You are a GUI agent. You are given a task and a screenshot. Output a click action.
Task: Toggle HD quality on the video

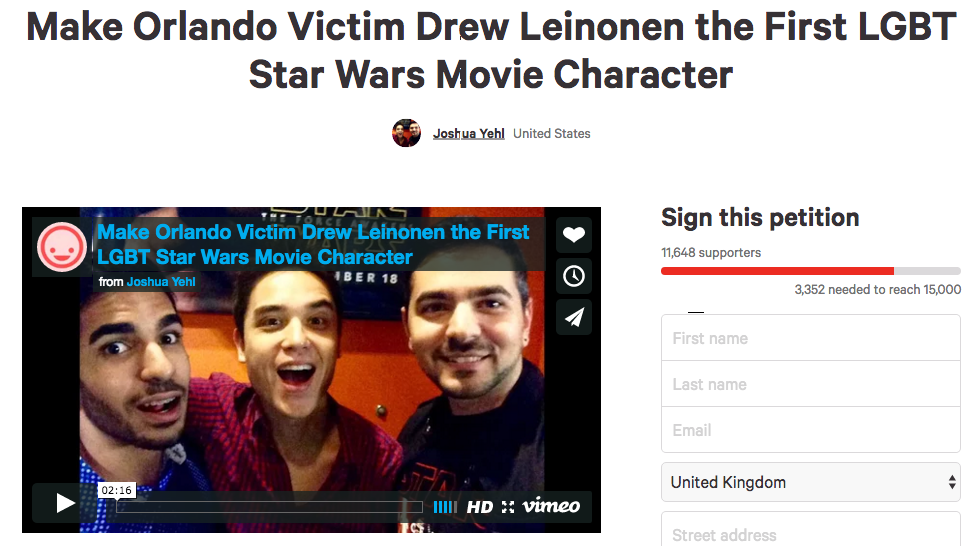pyautogui.click(x=479, y=507)
